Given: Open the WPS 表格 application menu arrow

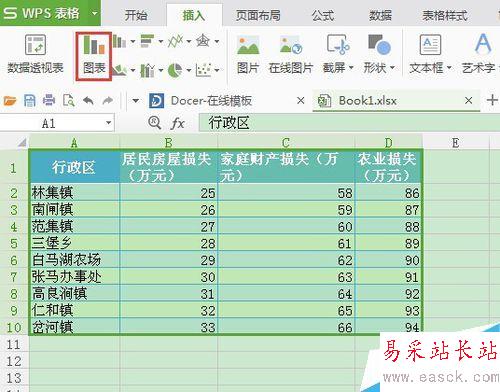Looking at the screenshot, I should click(x=95, y=13).
